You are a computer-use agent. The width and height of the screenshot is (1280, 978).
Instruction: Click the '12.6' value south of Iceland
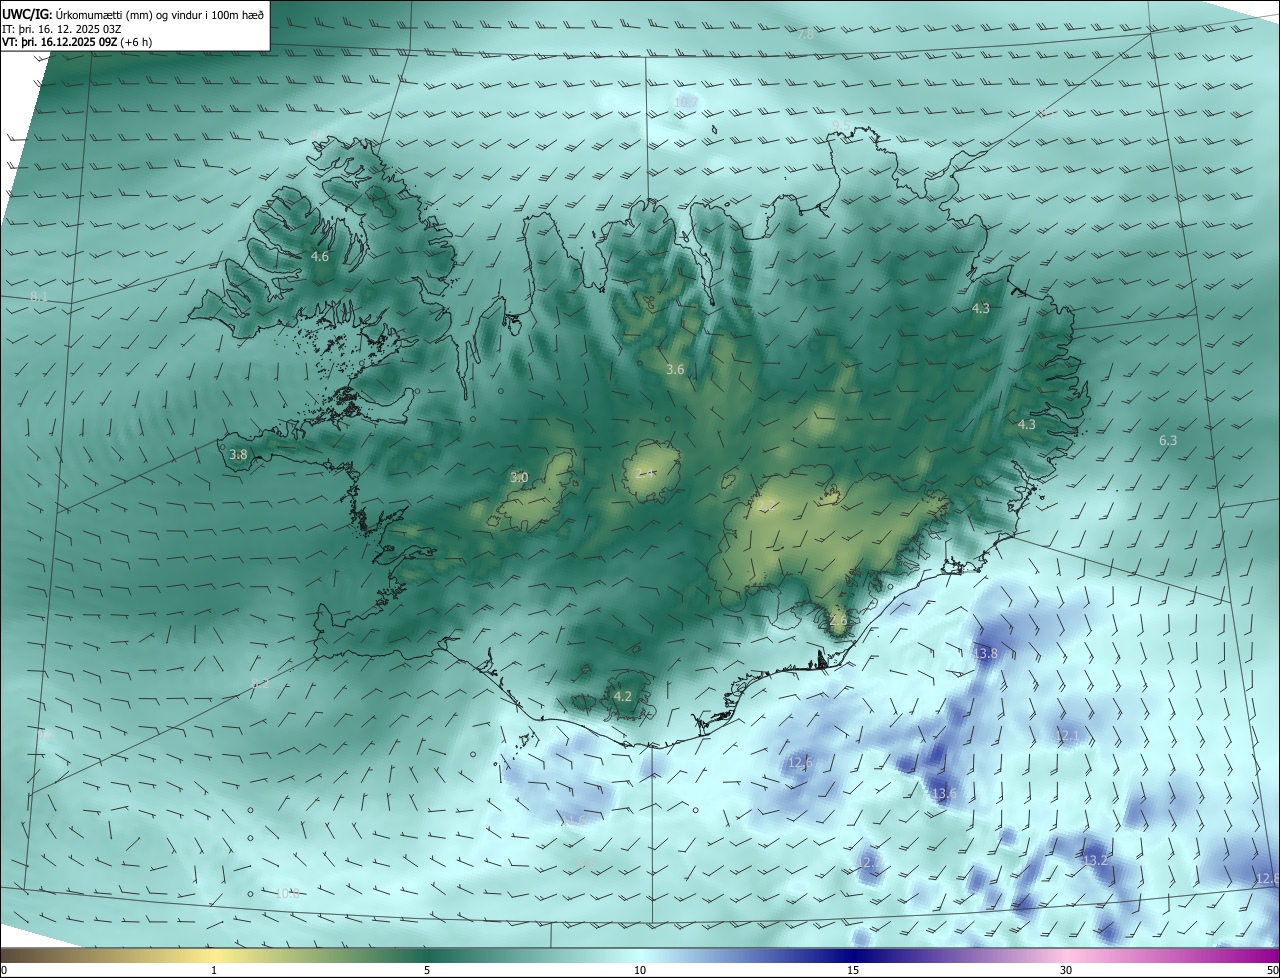click(x=799, y=763)
